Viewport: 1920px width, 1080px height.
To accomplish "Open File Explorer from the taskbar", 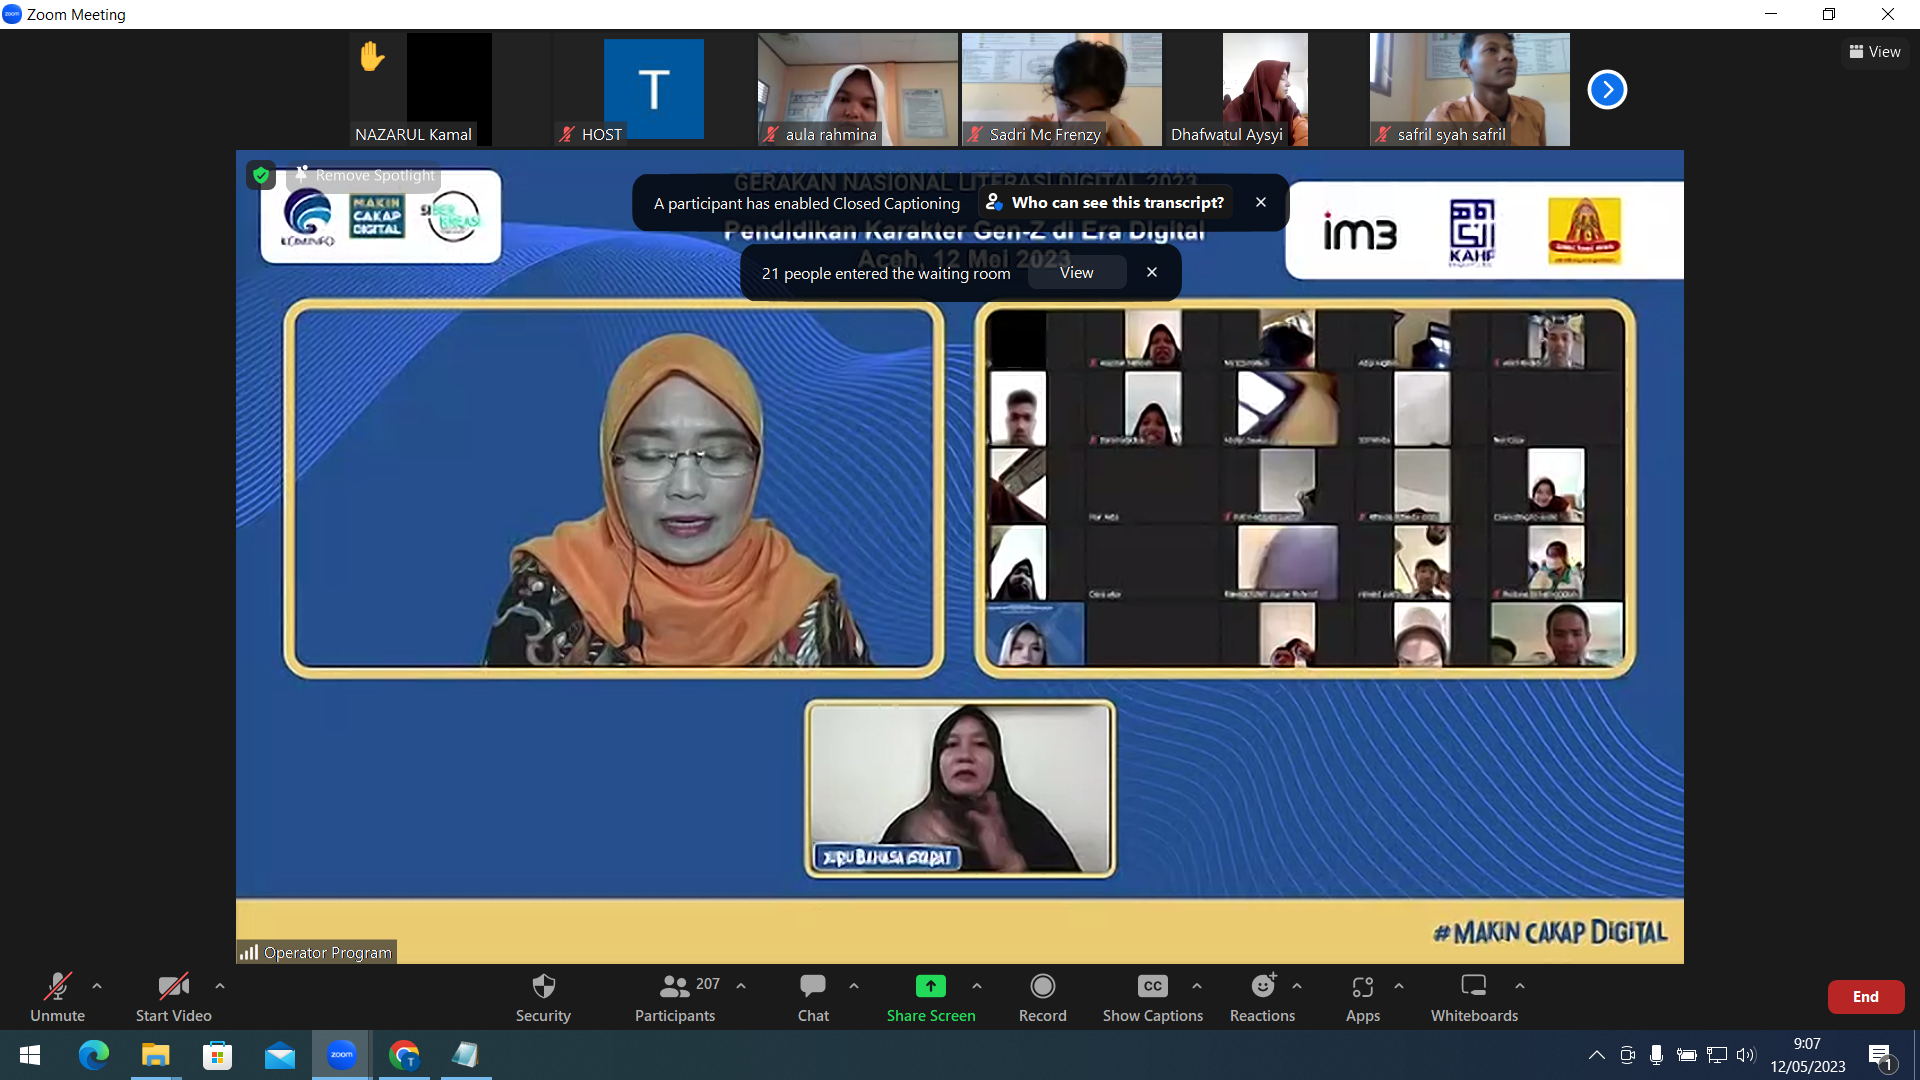I will click(x=155, y=1055).
